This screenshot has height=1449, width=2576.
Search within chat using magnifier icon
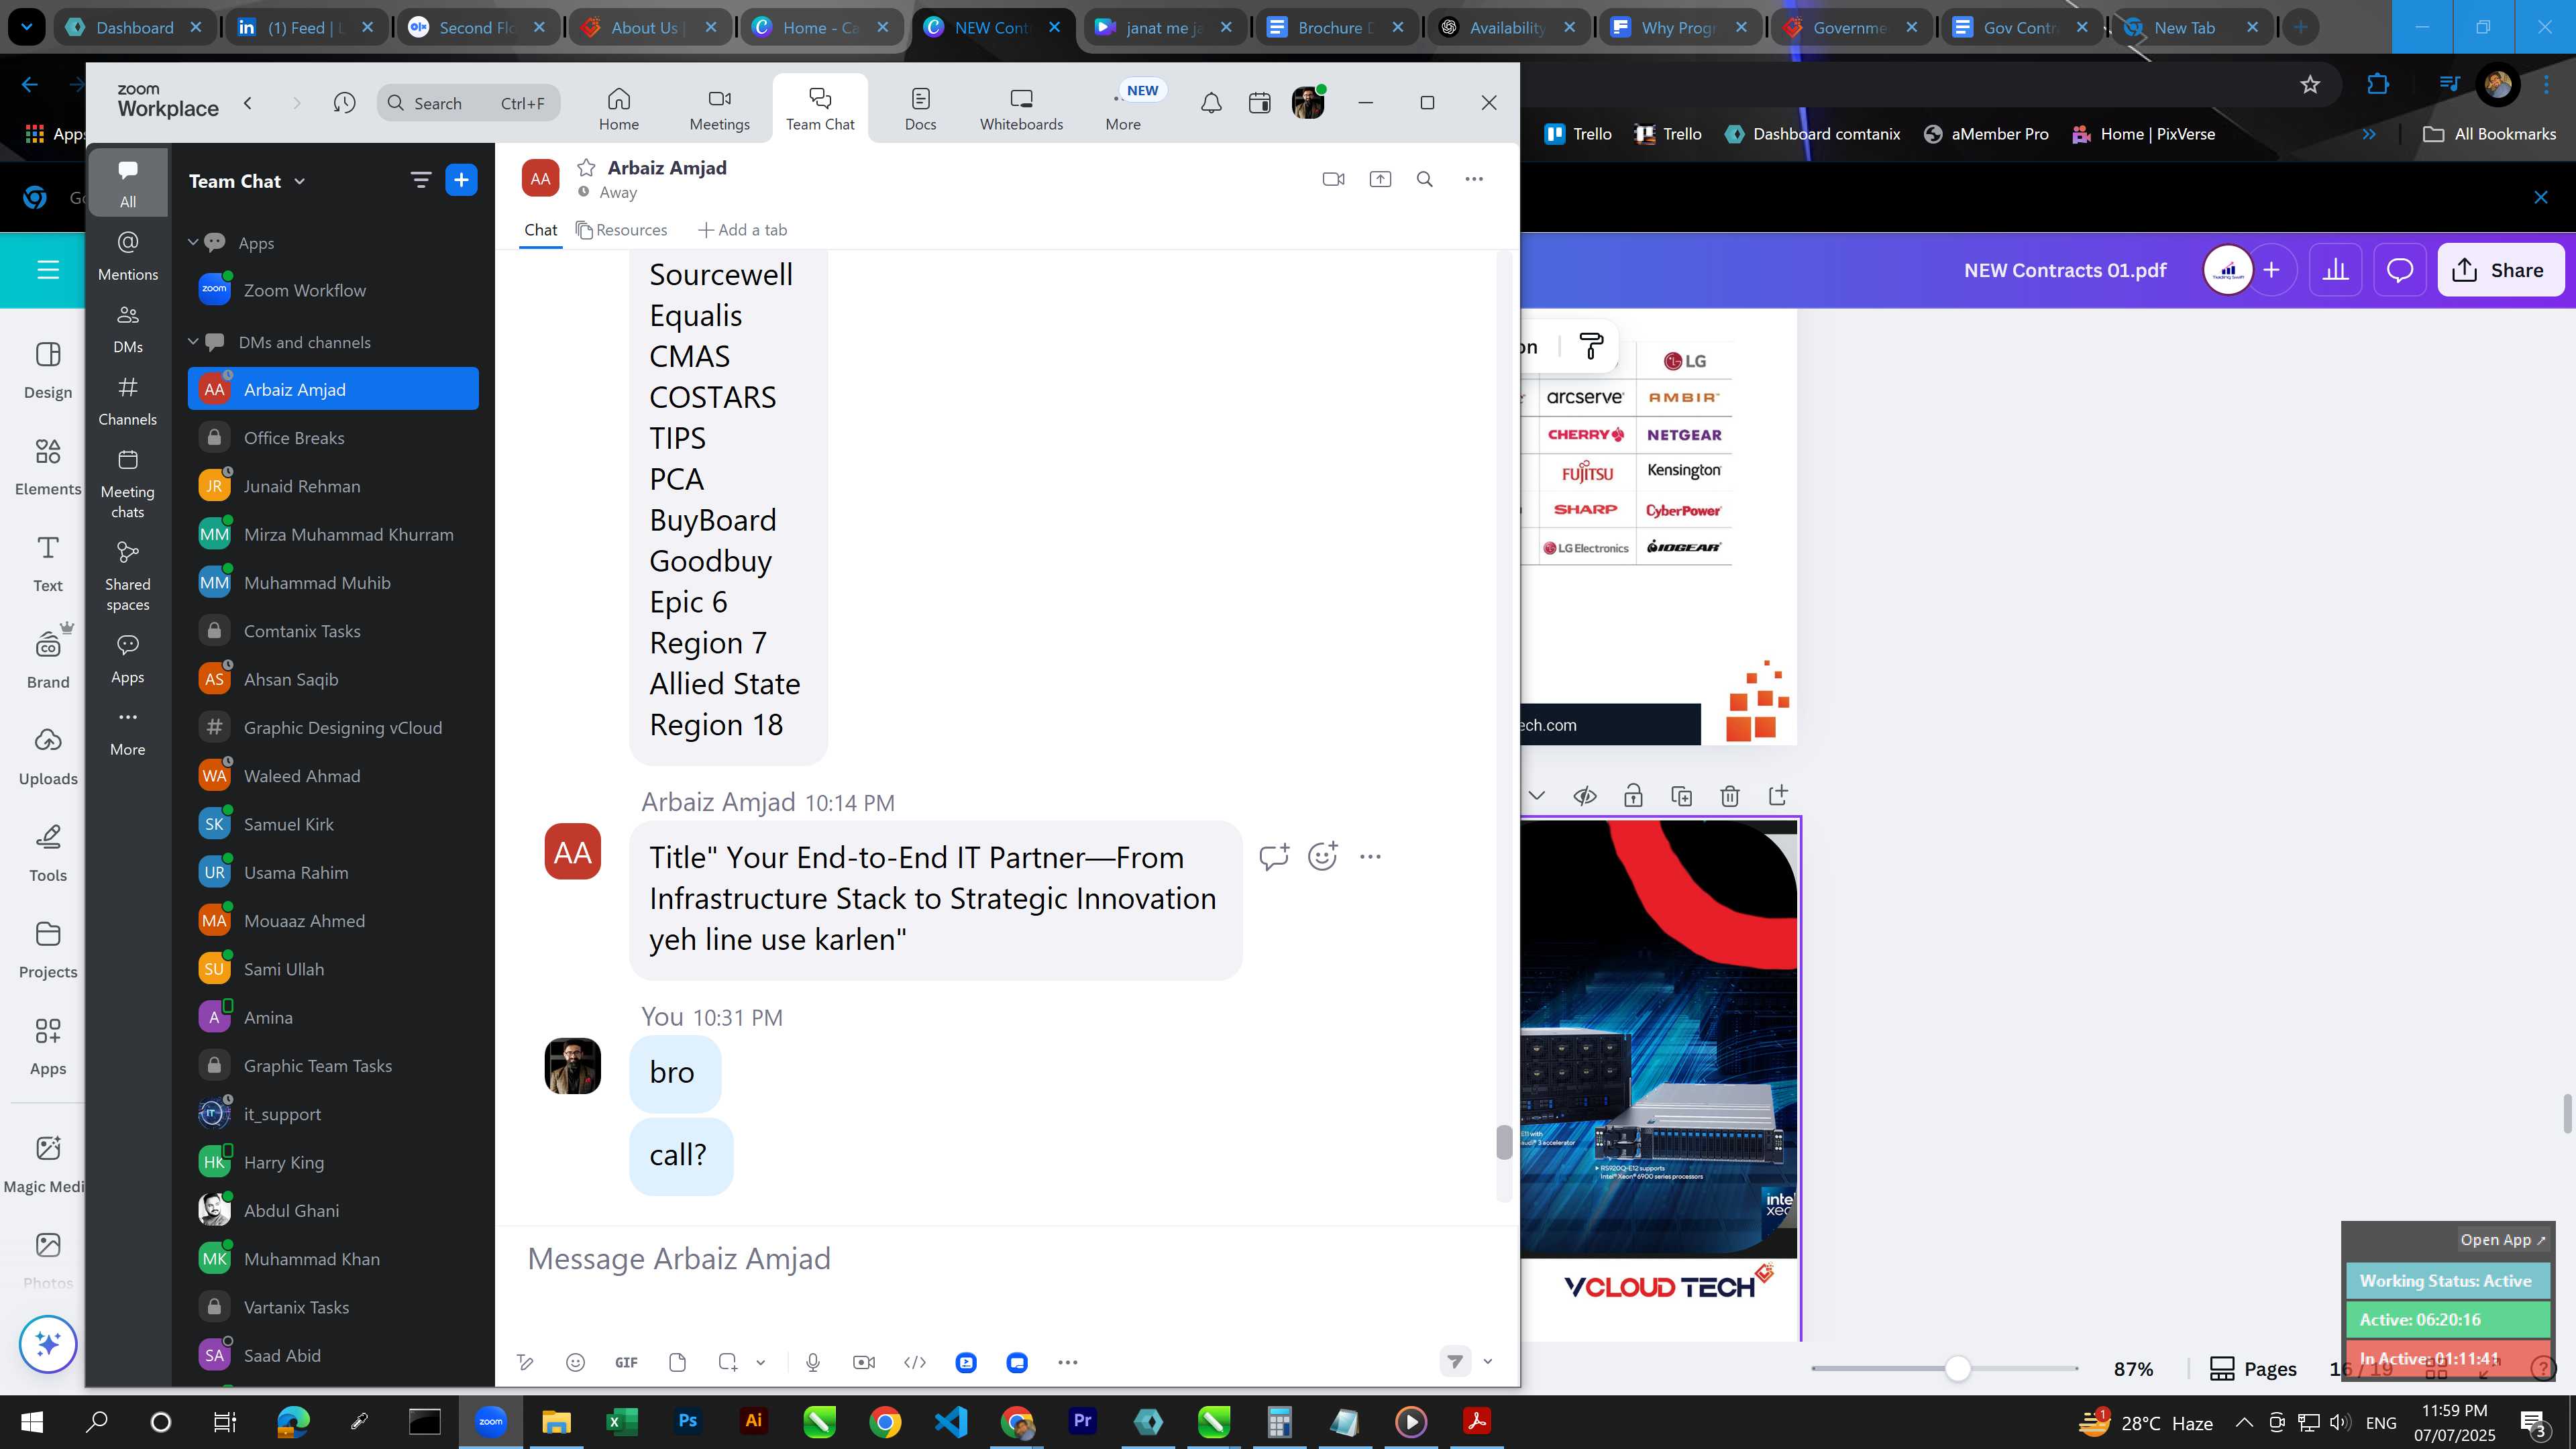point(1425,179)
